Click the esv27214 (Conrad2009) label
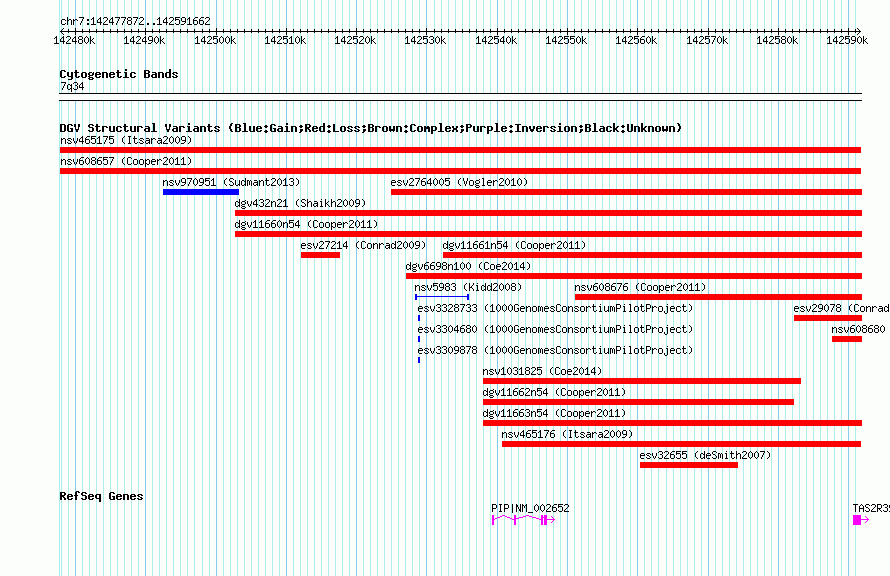 click(363, 245)
